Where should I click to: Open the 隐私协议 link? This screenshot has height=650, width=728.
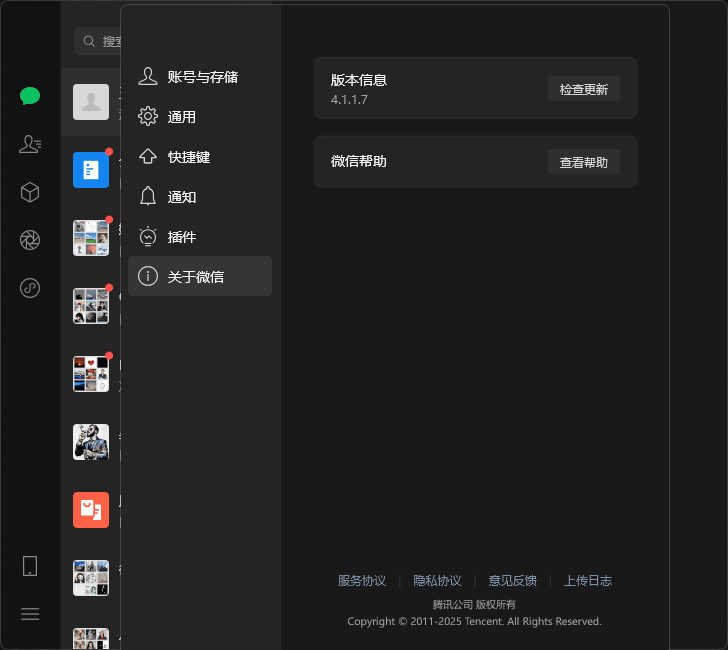pyautogui.click(x=437, y=581)
